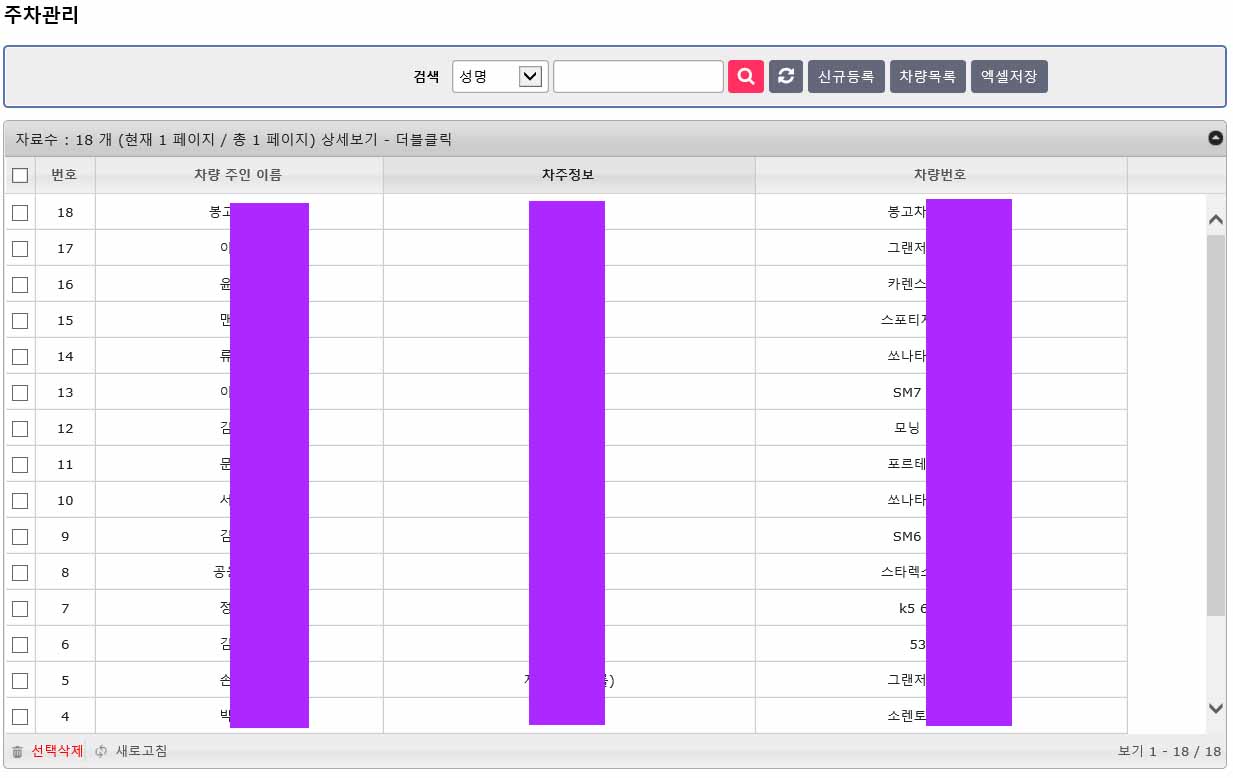
Task: Click the refresh icon beside search
Action: [x=786, y=76]
